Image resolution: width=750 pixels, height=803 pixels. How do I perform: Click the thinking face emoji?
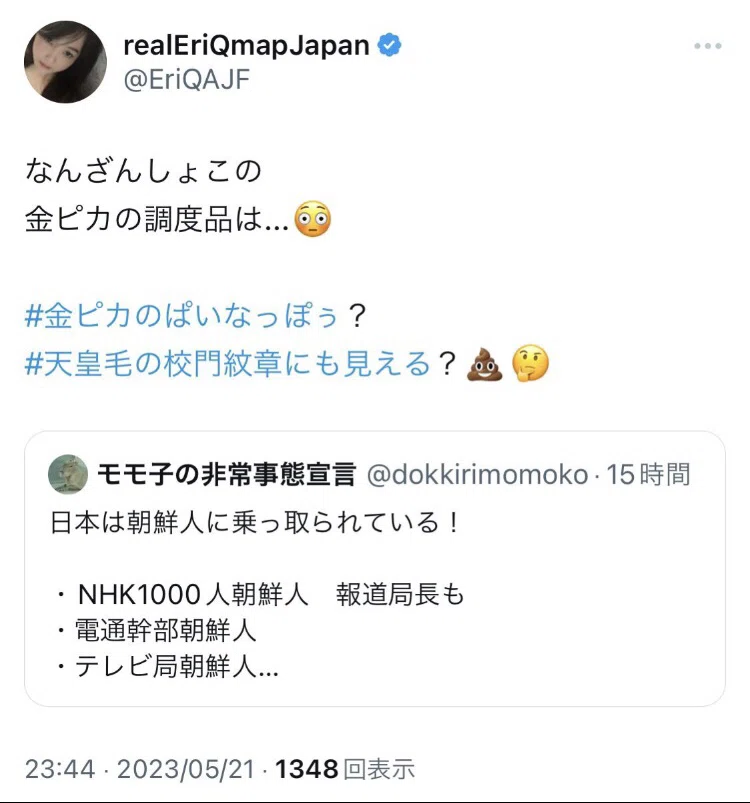(530, 364)
